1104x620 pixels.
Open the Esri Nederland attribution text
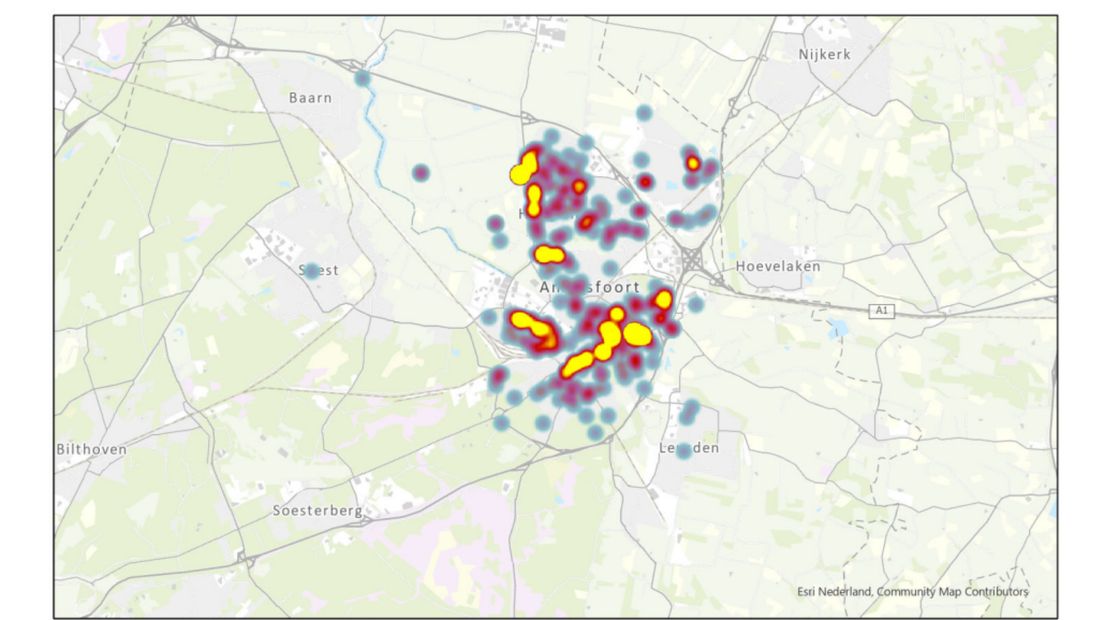pyautogui.click(x=912, y=592)
